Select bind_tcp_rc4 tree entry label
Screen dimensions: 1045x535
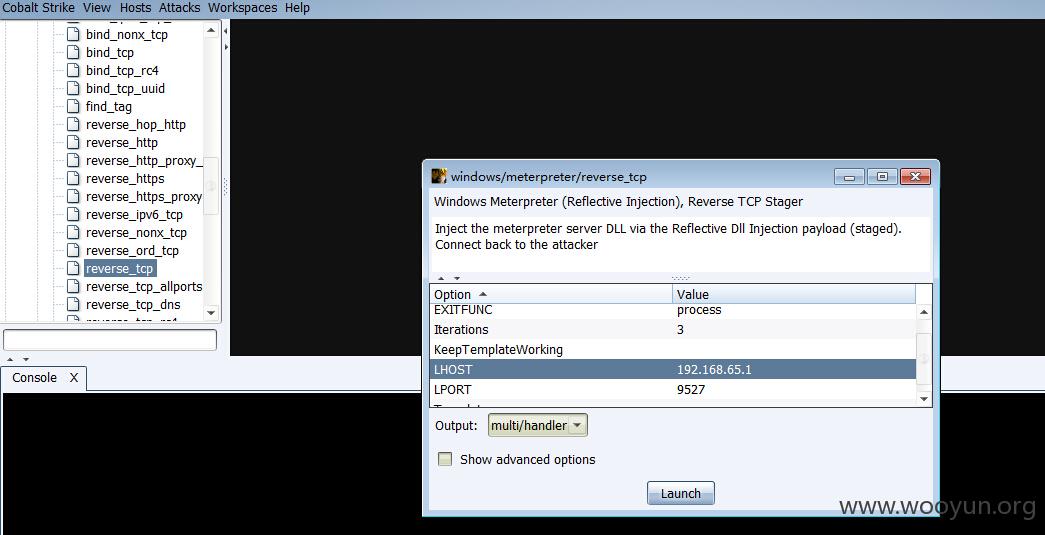(122, 71)
